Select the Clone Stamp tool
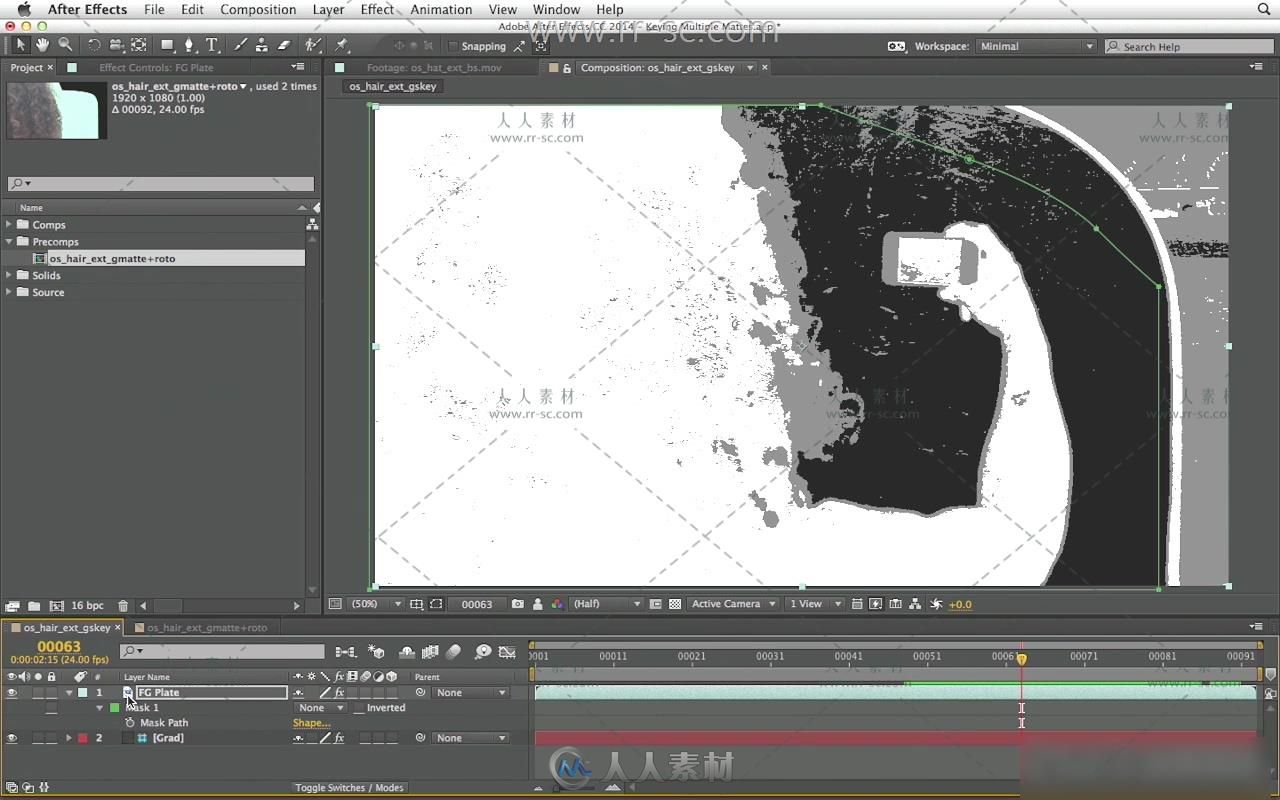The image size is (1280, 800). pyautogui.click(x=261, y=45)
